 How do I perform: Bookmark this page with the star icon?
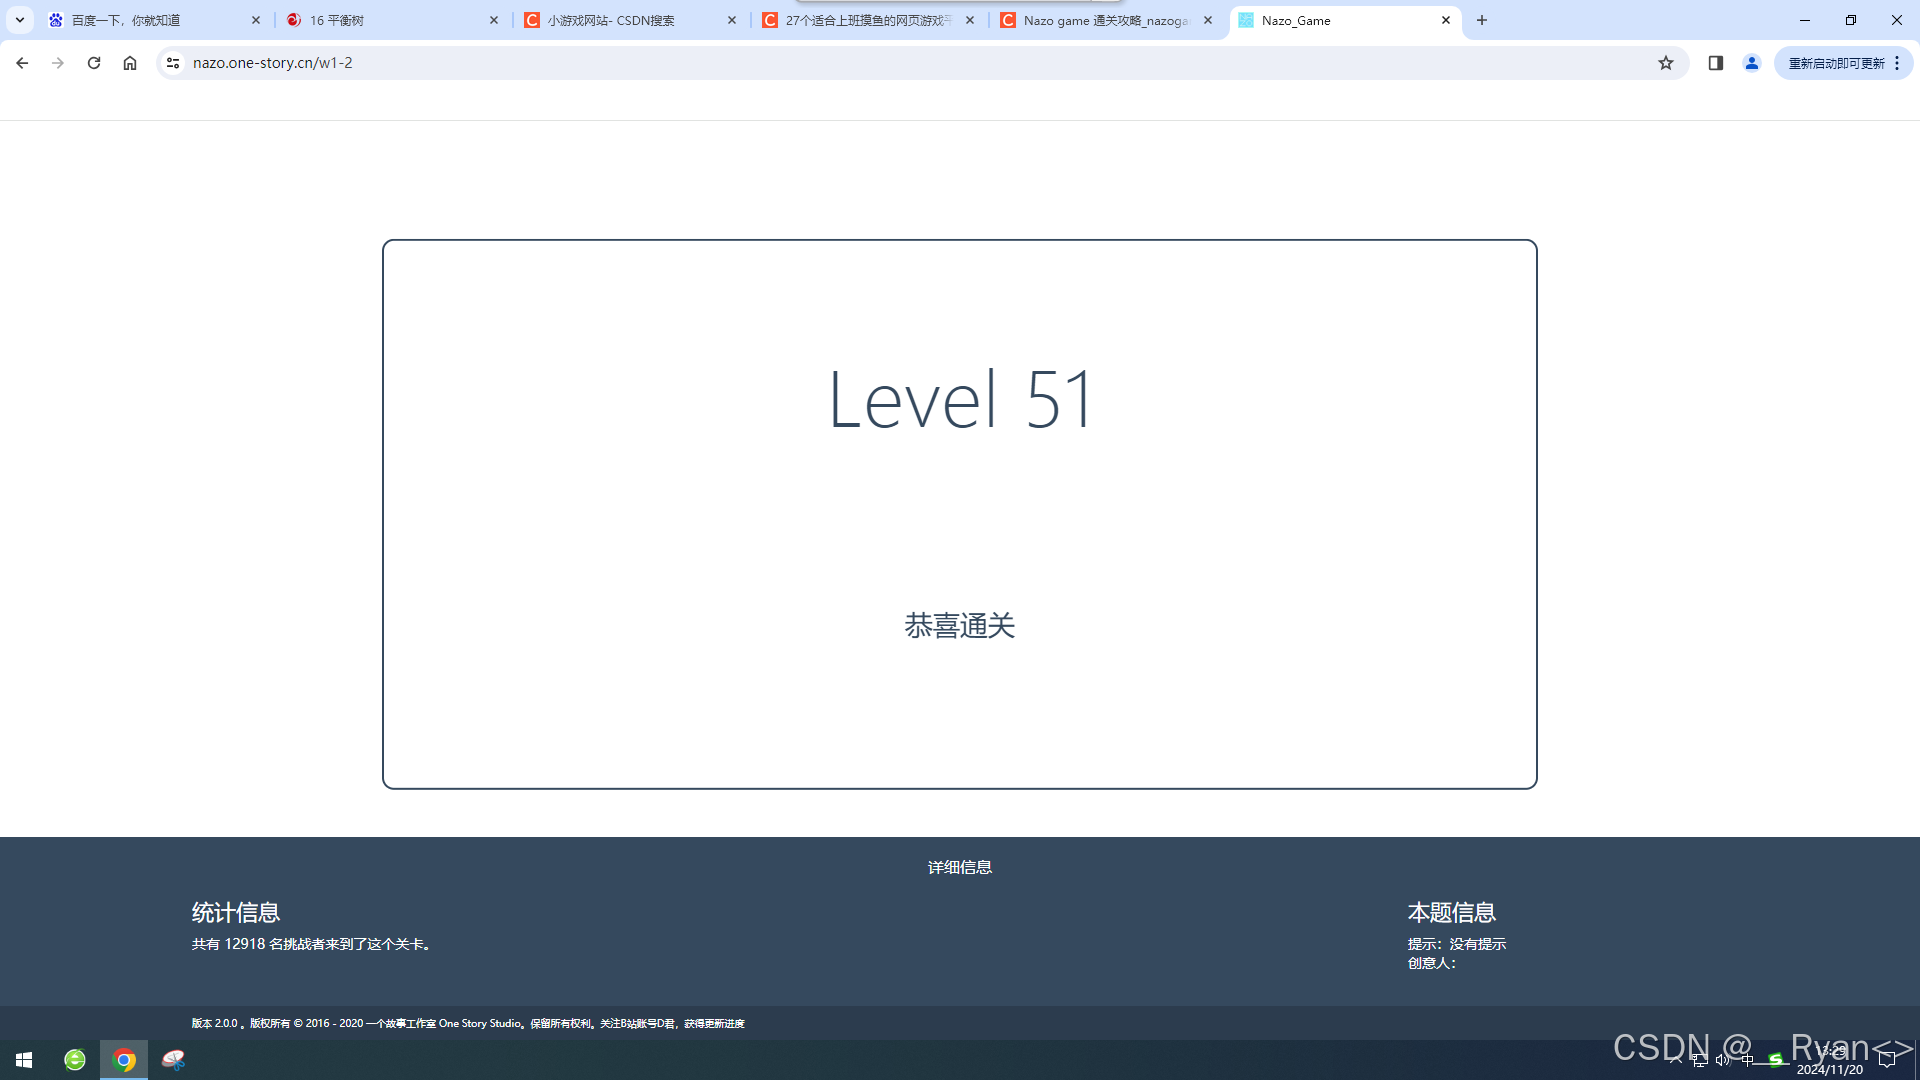pos(1666,63)
